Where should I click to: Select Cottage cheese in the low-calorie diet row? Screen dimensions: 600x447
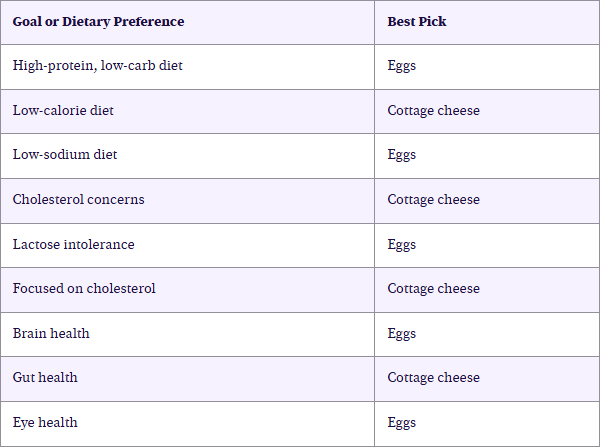point(434,110)
